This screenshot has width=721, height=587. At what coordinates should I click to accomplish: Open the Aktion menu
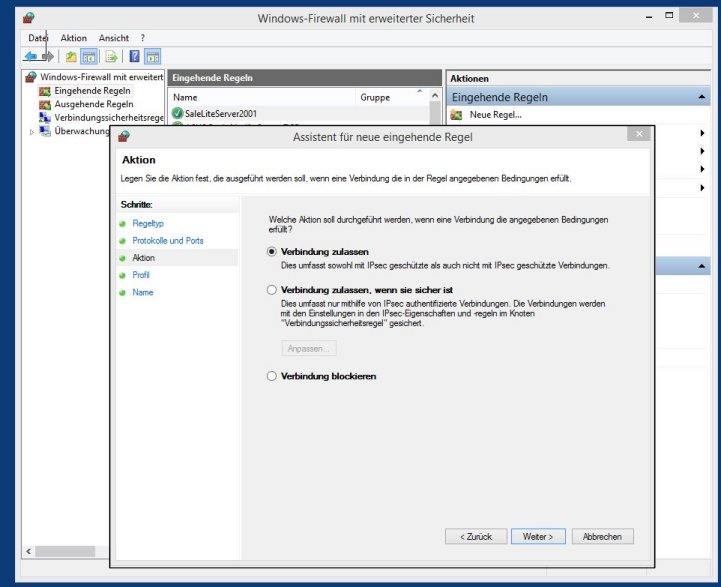point(73,38)
